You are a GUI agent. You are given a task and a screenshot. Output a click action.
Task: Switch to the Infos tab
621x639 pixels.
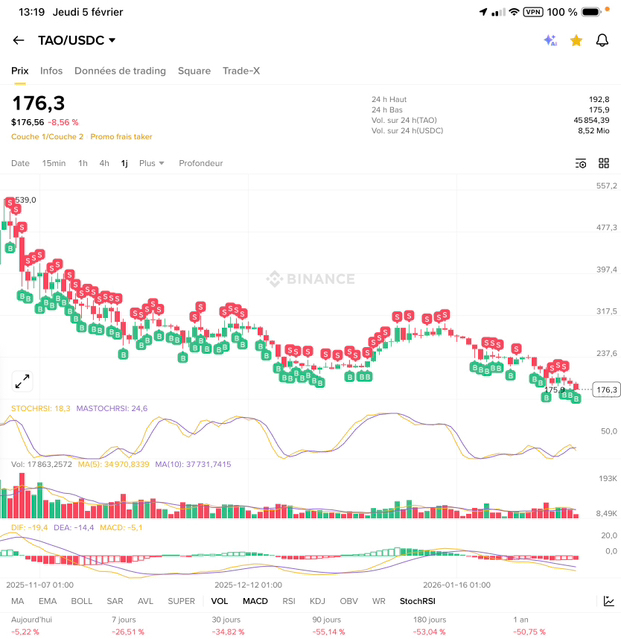click(x=51, y=71)
